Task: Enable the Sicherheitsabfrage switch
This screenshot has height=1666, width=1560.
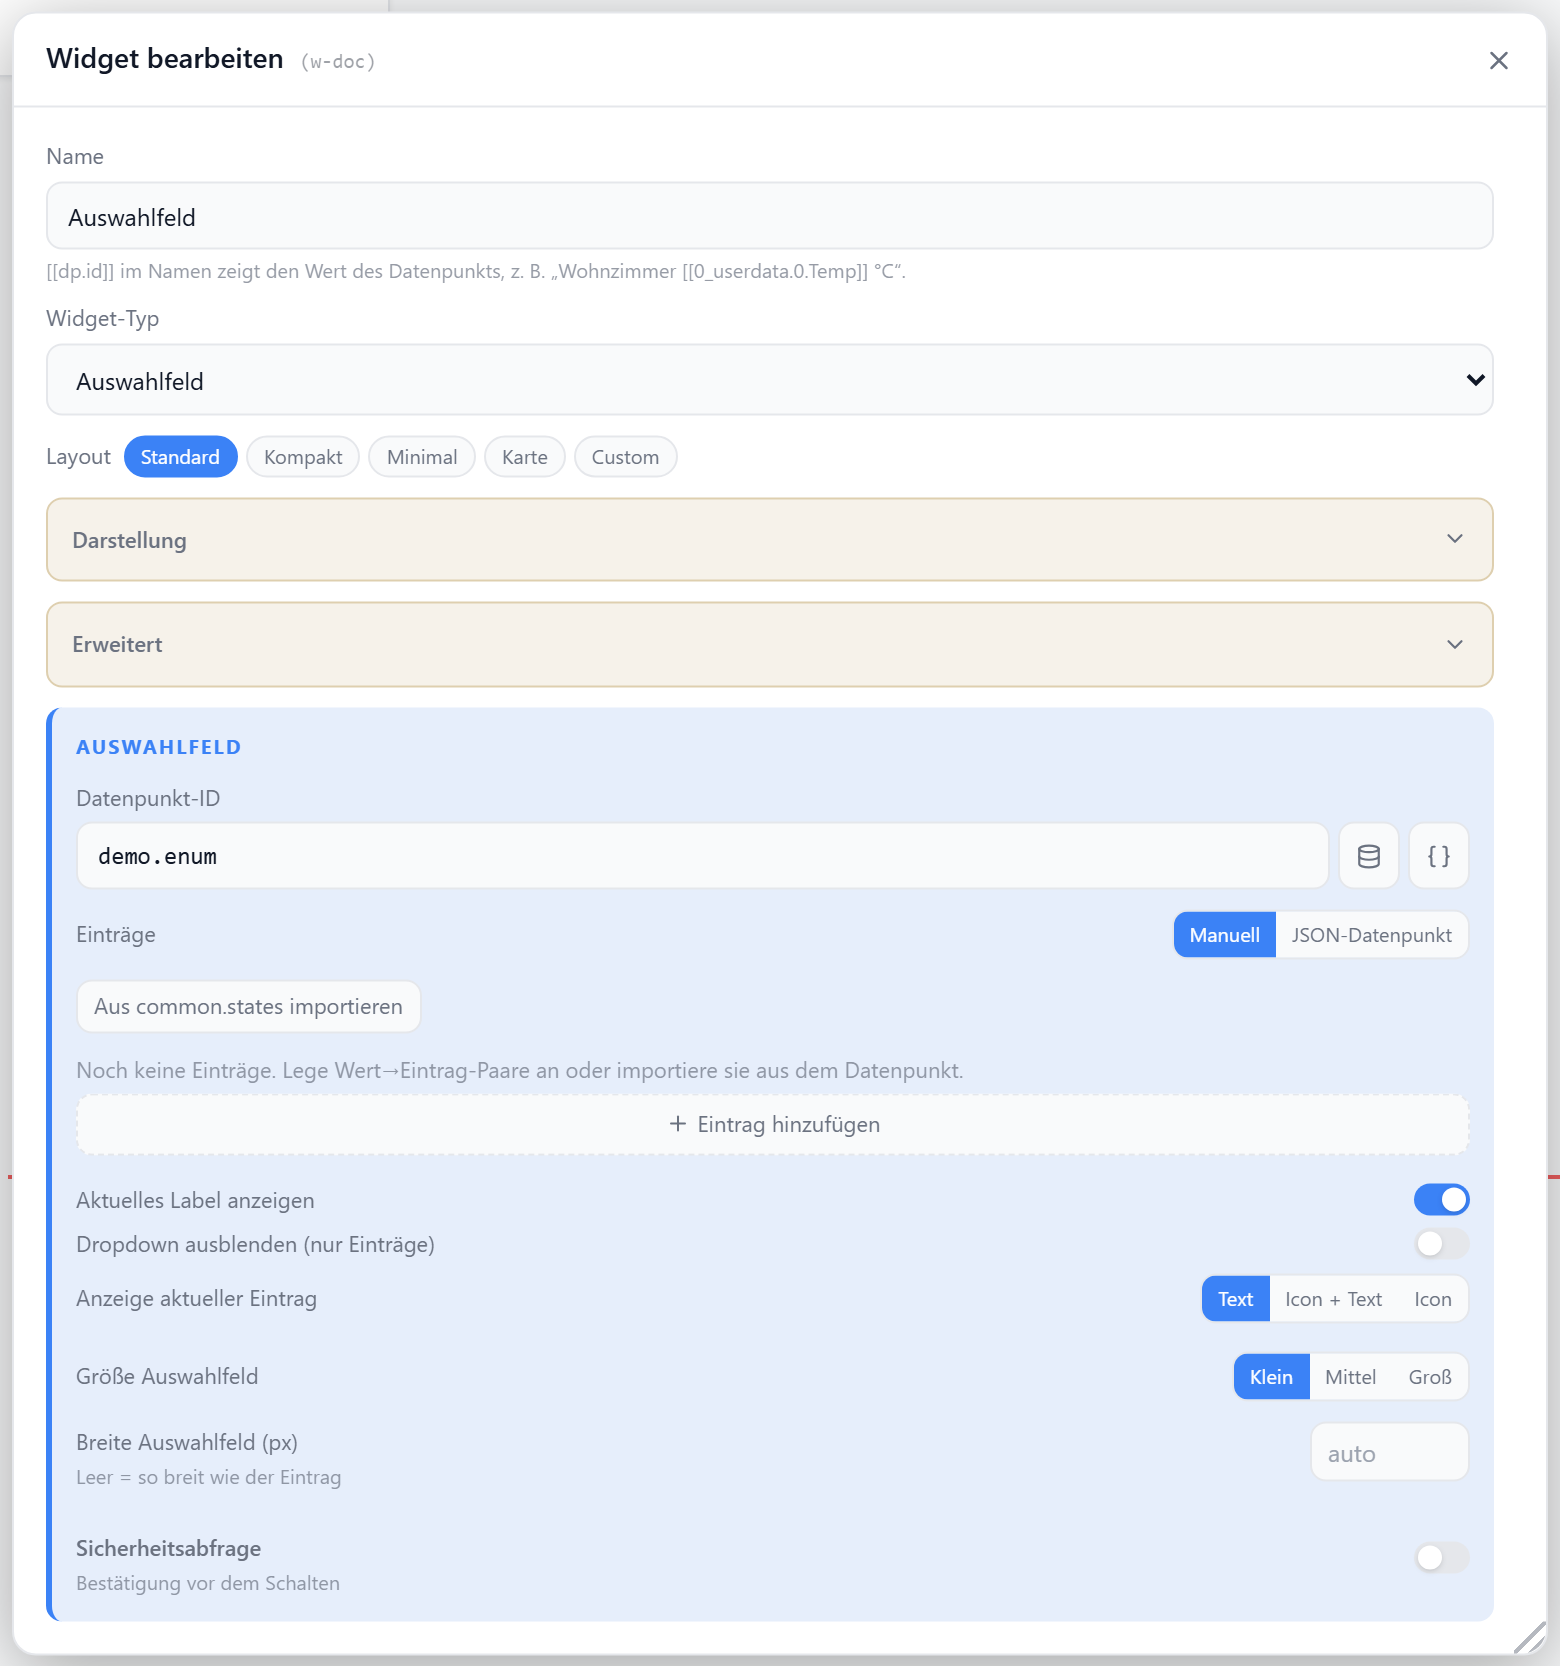Action: [x=1441, y=1557]
